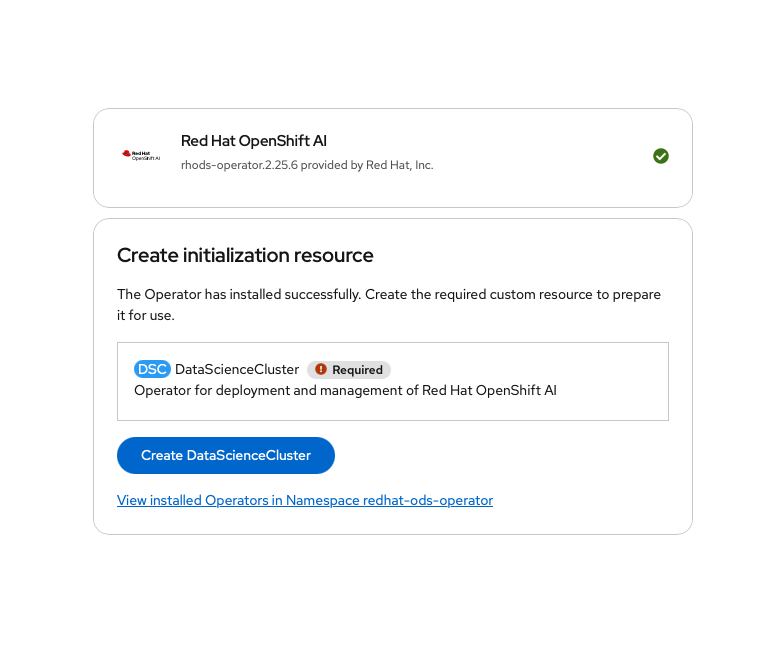Click the Red Hat OpenShift AI logo
This screenshot has height=655, width=766.
141,155
